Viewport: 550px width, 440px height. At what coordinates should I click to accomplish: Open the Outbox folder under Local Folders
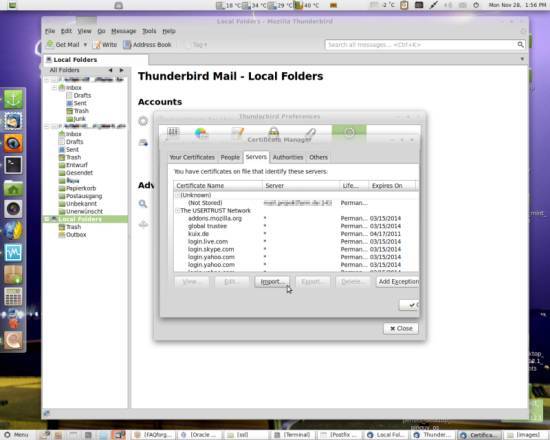[x=76, y=234]
